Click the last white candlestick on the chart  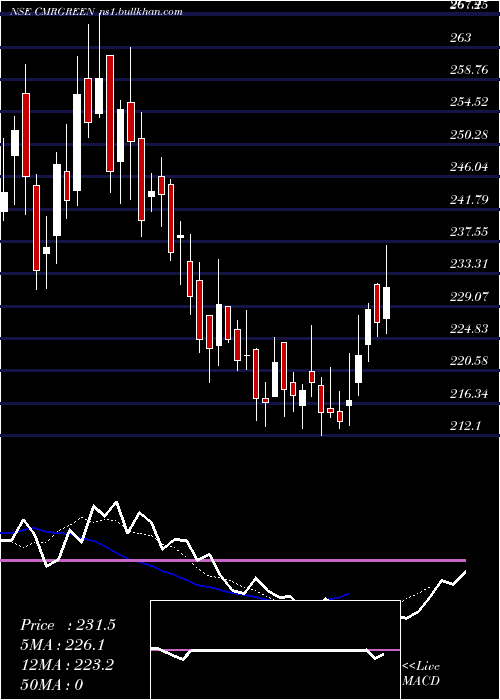tap(387, 303)
